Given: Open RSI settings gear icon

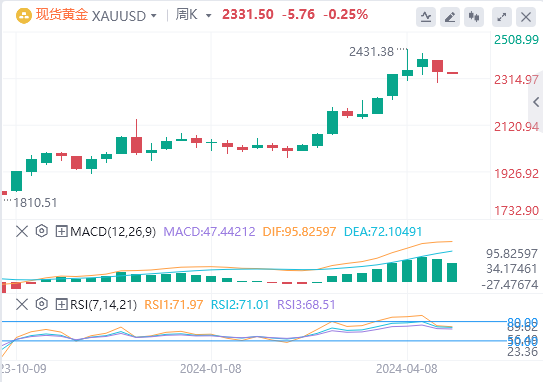Looking at the screenshot, I should point(42,304).
